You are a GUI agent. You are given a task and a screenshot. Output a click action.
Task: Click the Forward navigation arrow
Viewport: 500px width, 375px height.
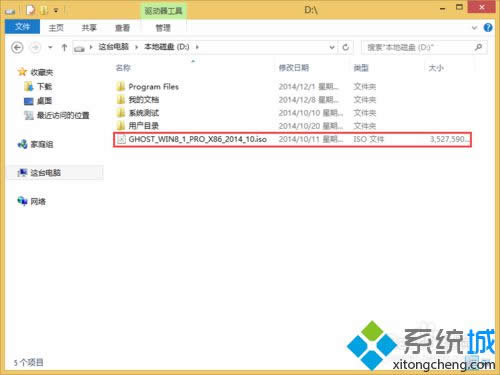pyautogui.click(x=35, y=47)
